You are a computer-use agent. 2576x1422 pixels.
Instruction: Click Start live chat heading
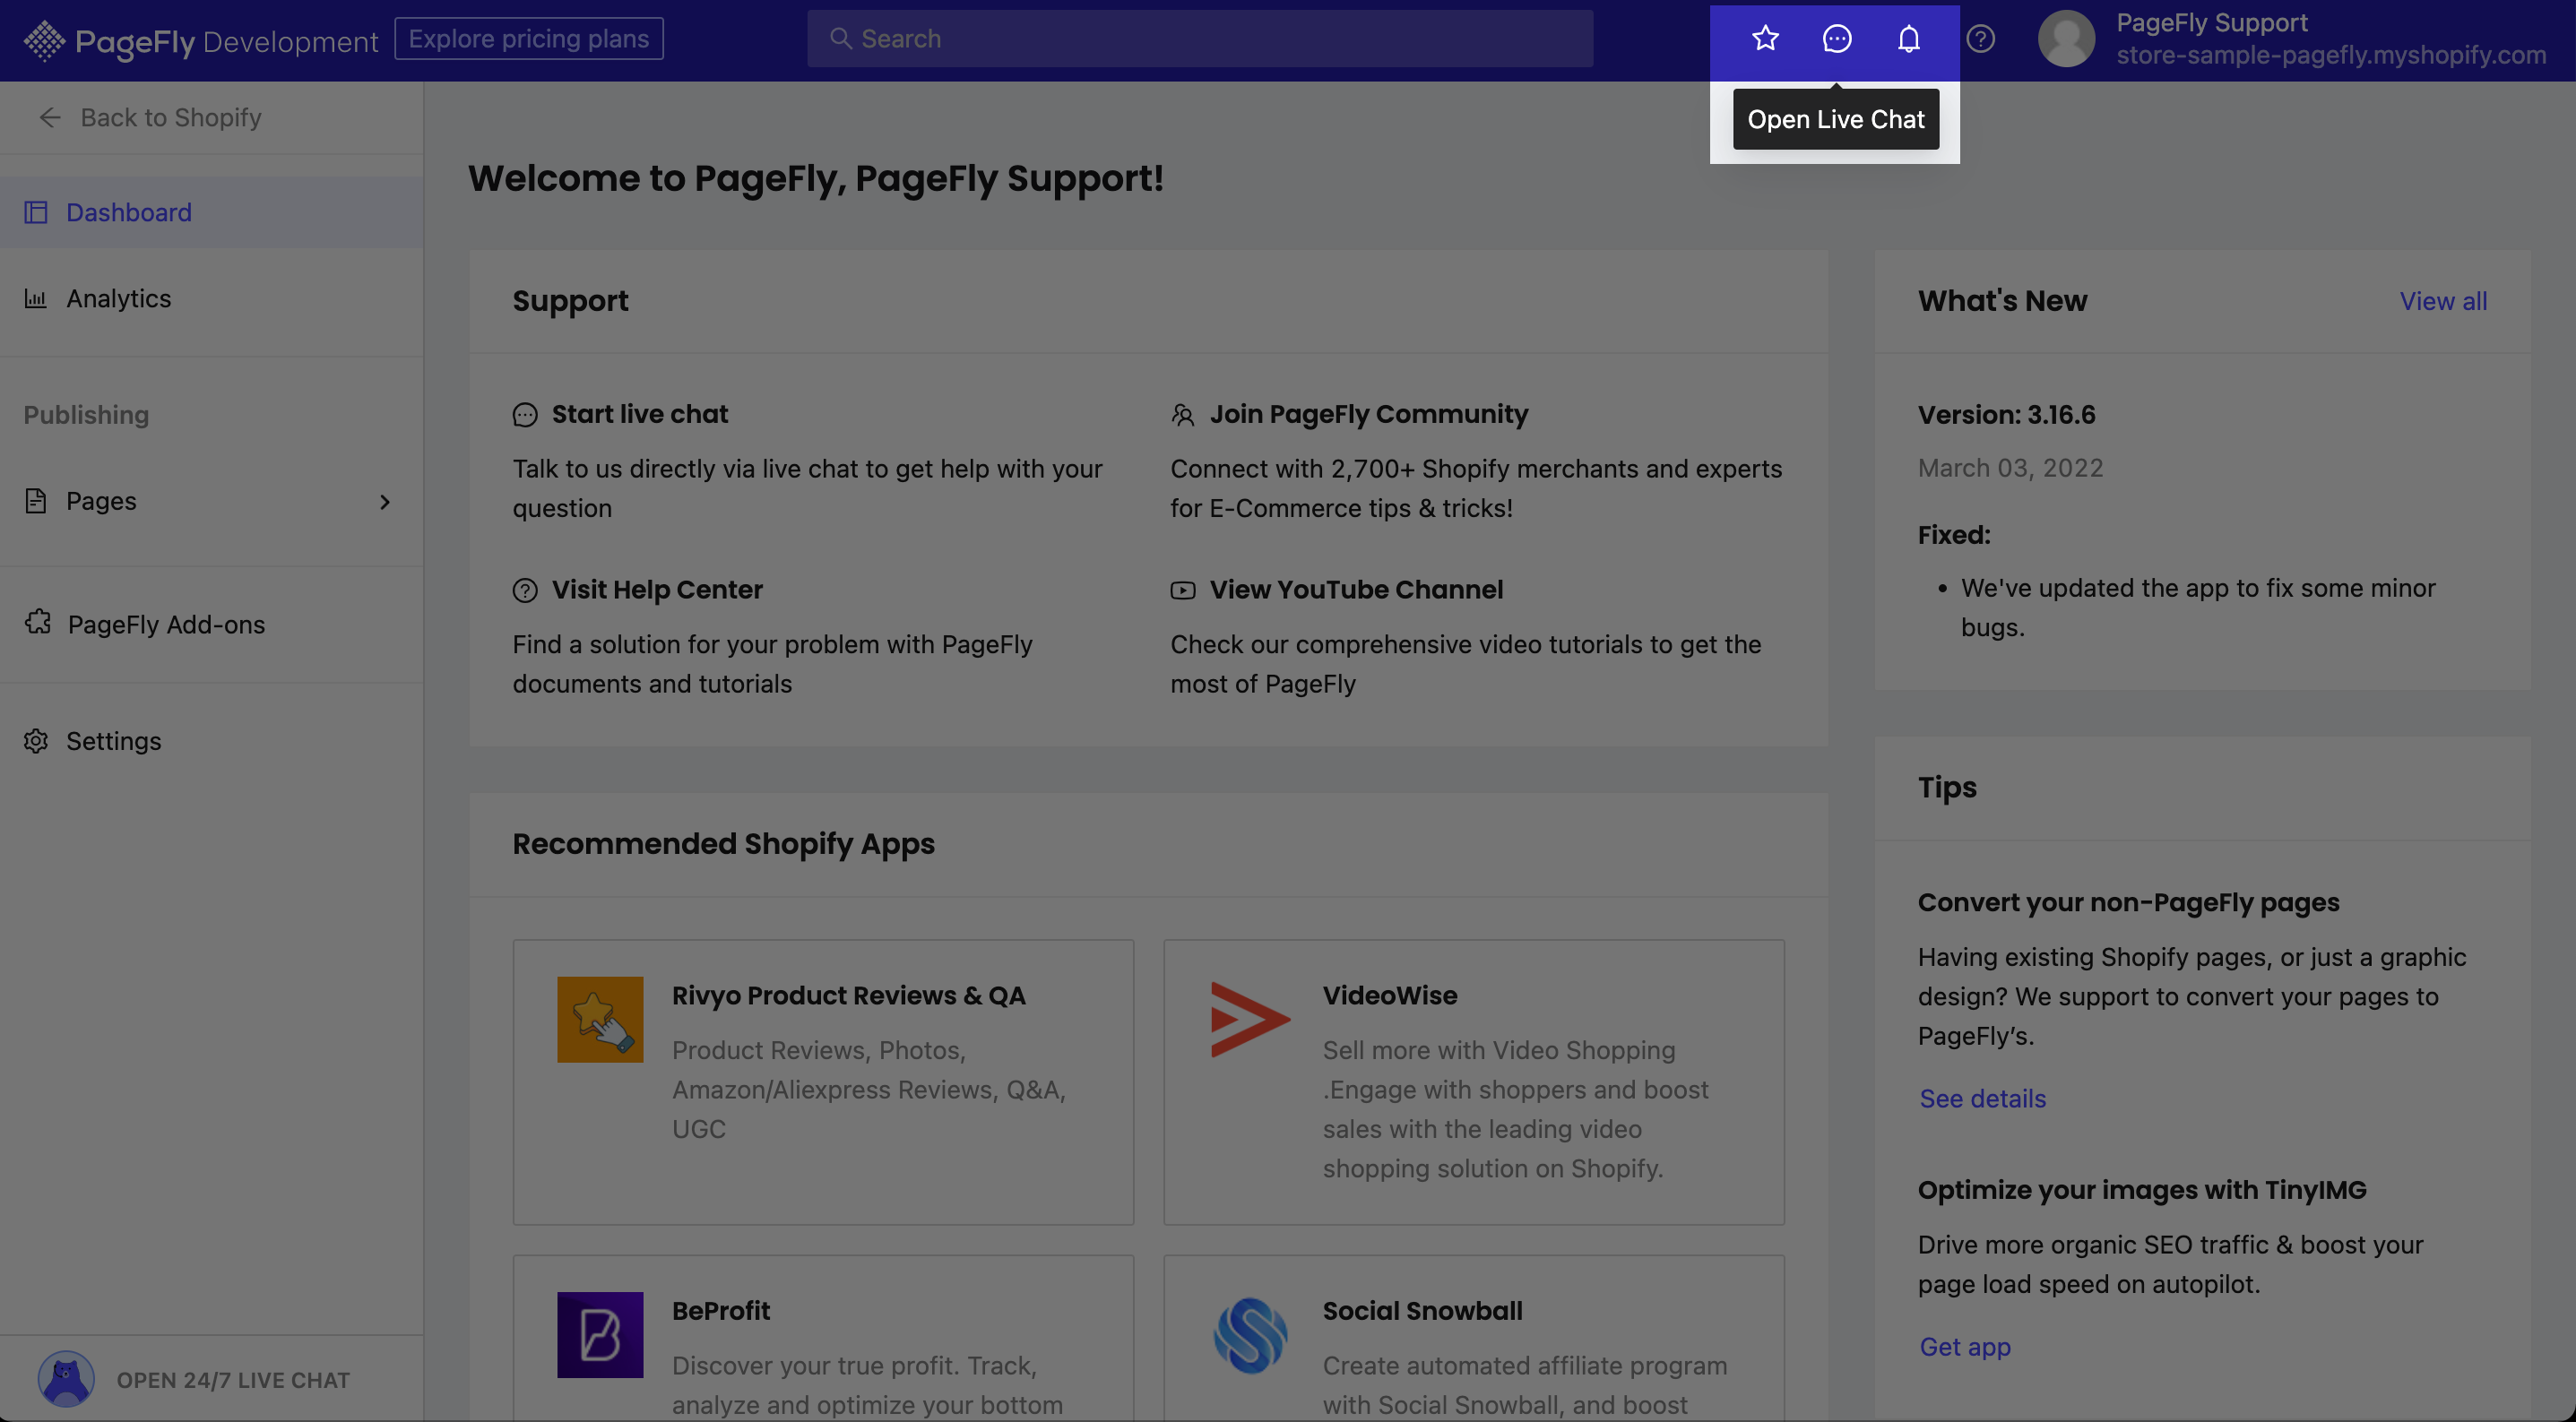tap(640, 413)
